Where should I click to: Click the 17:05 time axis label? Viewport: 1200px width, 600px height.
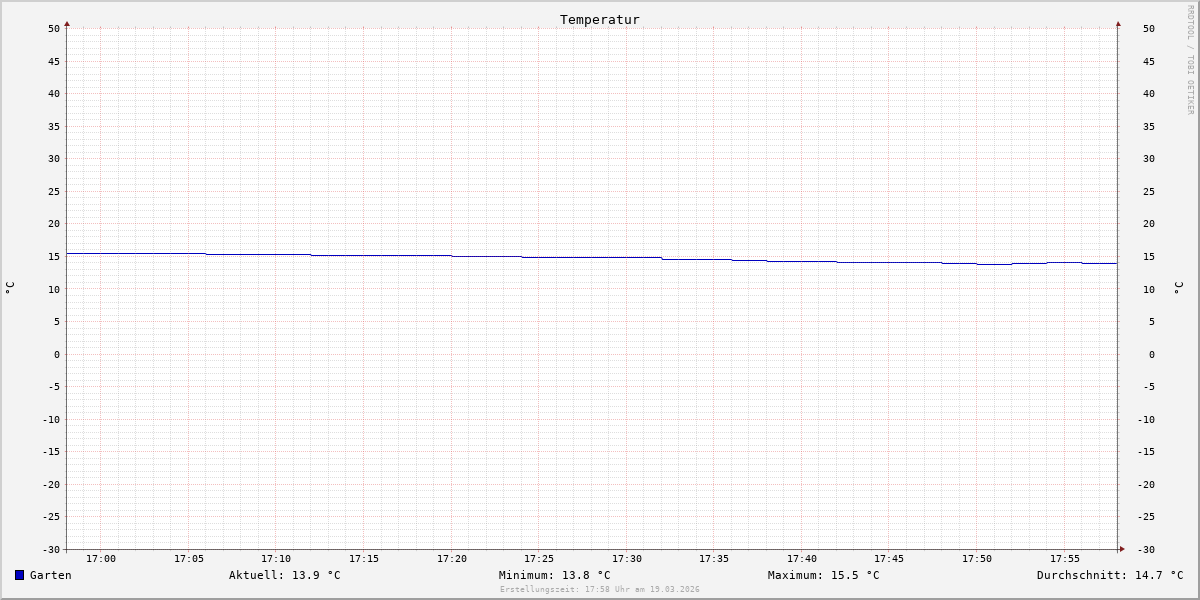tap(189, 559)
